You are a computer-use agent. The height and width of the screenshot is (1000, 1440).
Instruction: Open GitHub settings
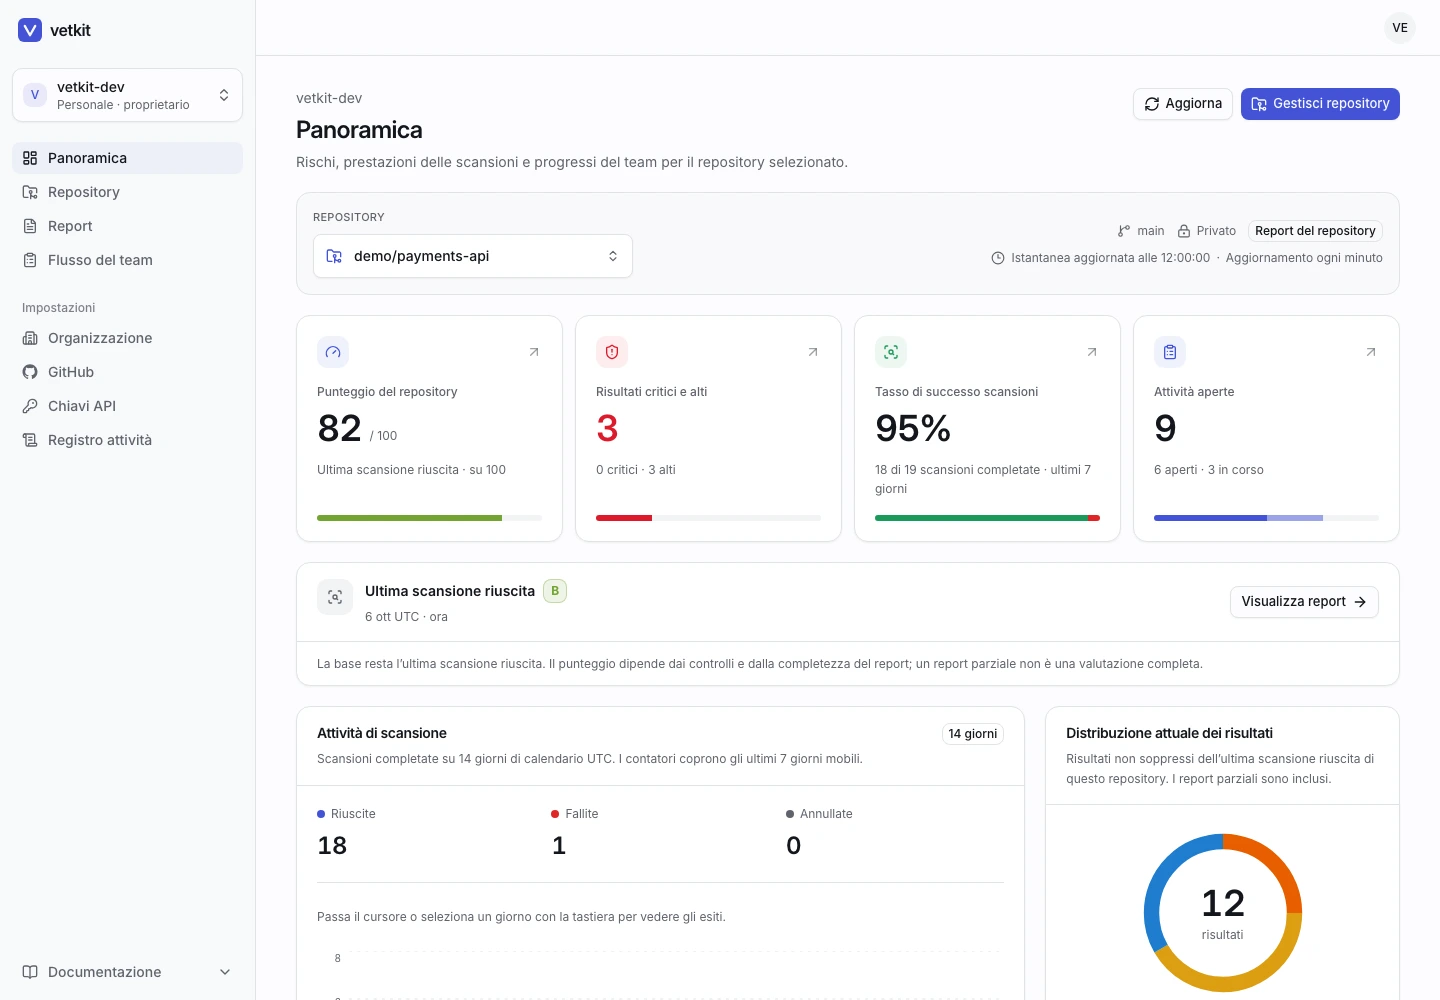[x=127, y=372]
